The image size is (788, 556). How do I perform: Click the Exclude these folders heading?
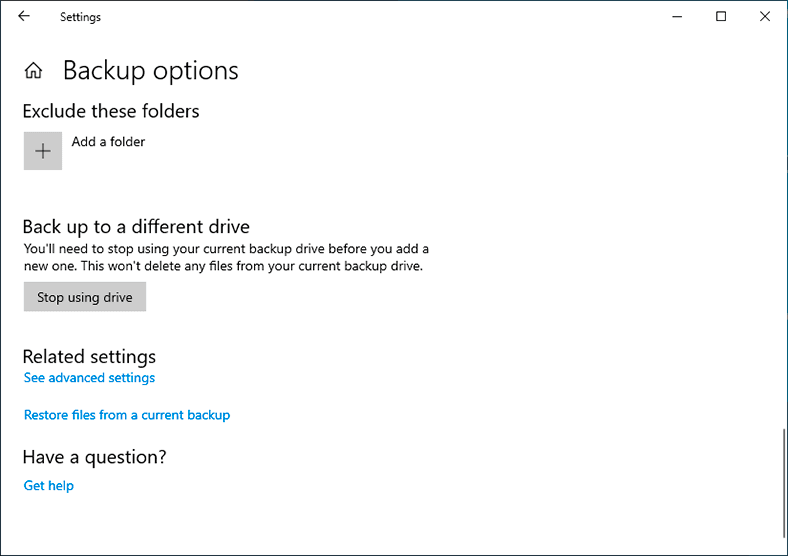coord(111,111)
